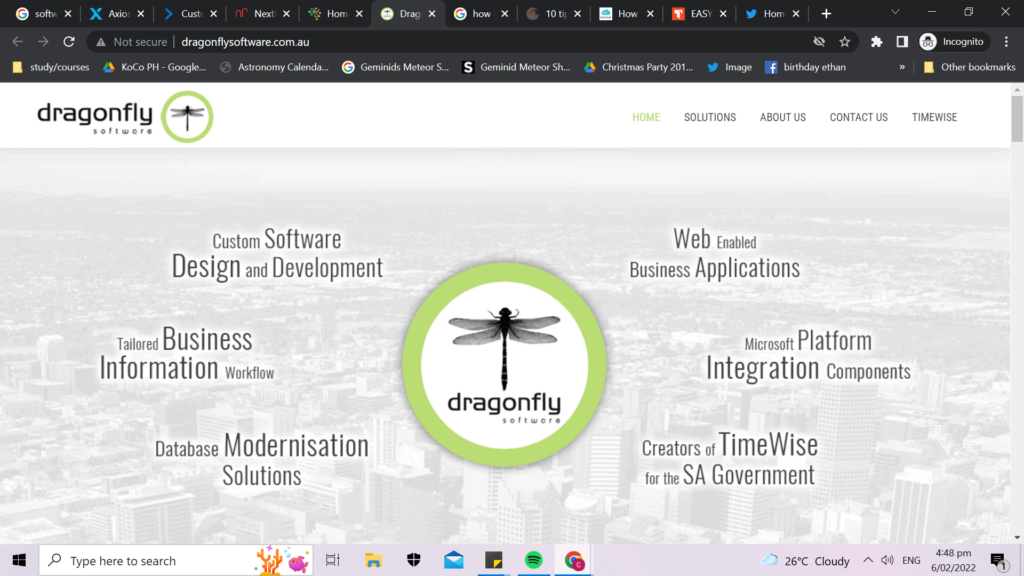Open the tab search chevron

click(x=895, y=12)
